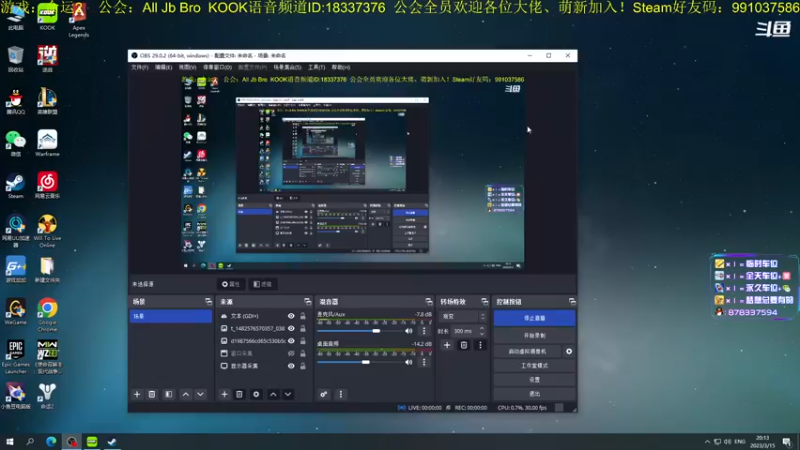Open OBS 设置 settings button
The width and height of the screenshot is (800, 450).
point(534,380)
